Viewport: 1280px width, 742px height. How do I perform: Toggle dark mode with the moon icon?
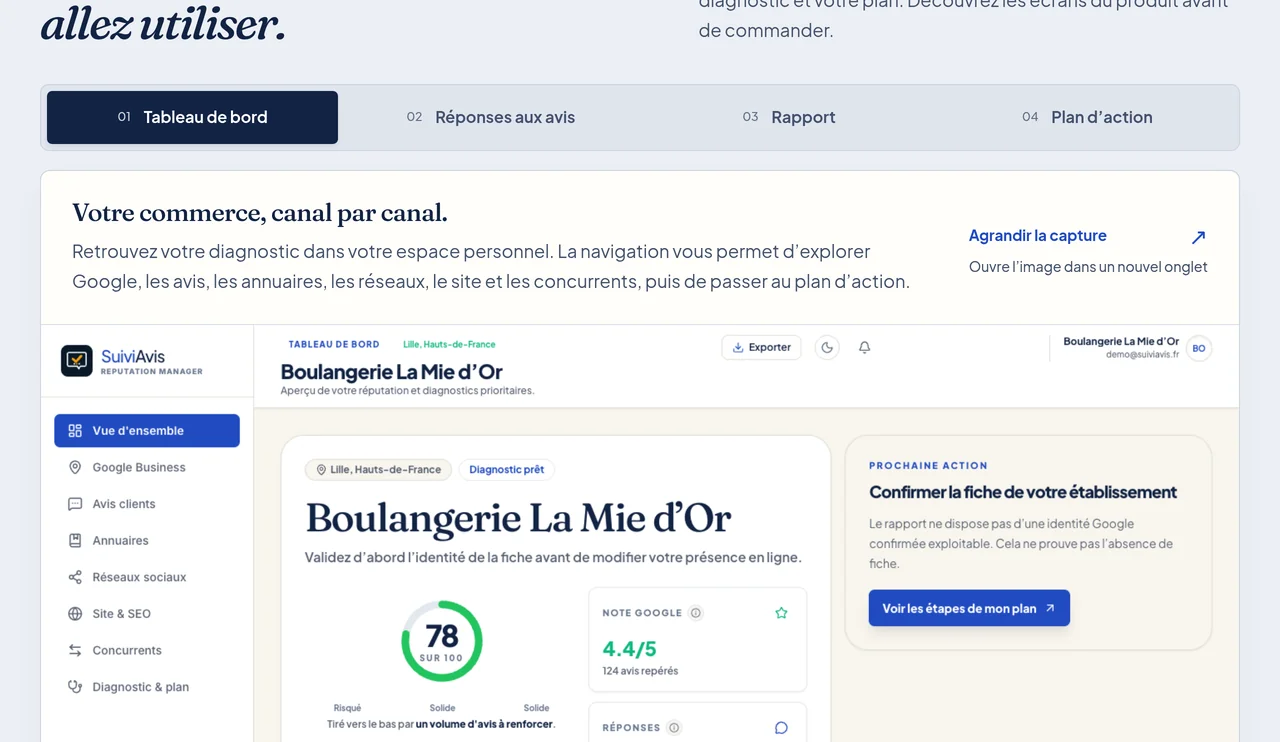827,347
